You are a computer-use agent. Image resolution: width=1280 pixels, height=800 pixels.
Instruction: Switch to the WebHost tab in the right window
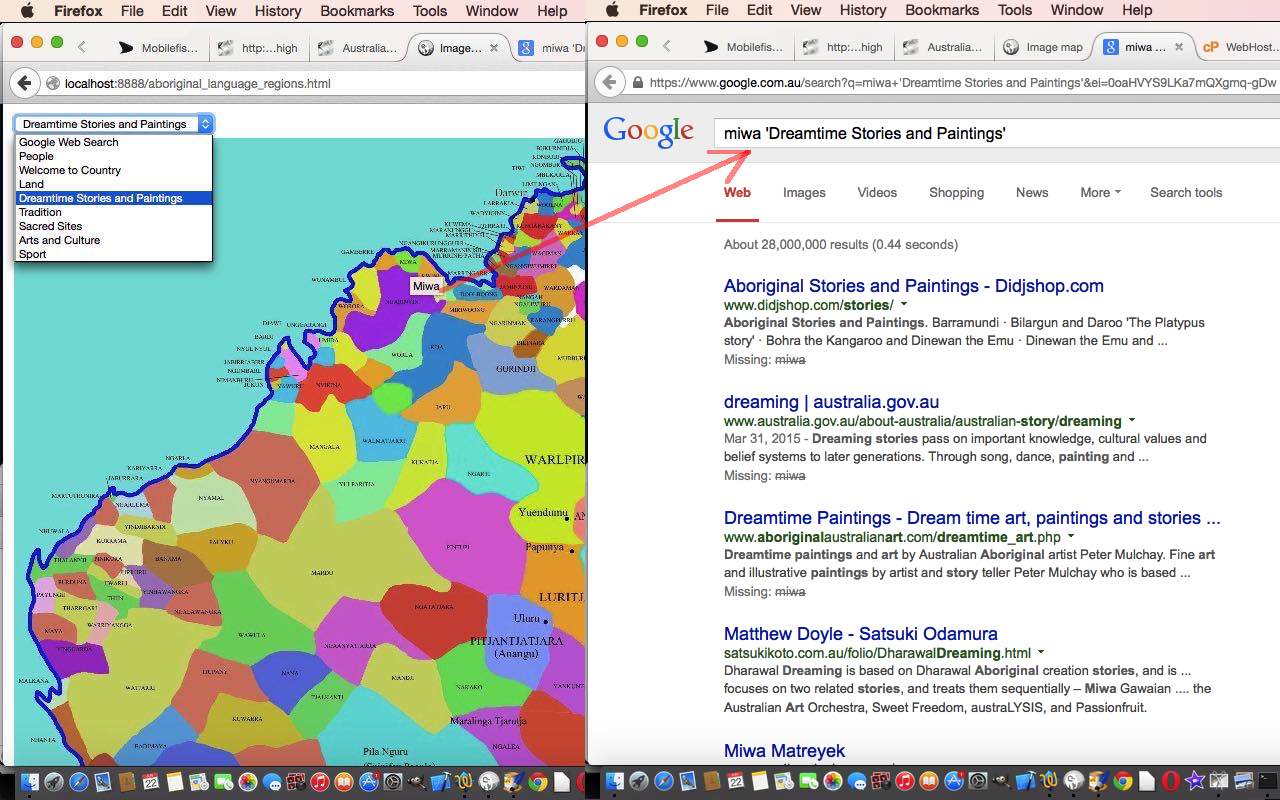(1238, 47)
